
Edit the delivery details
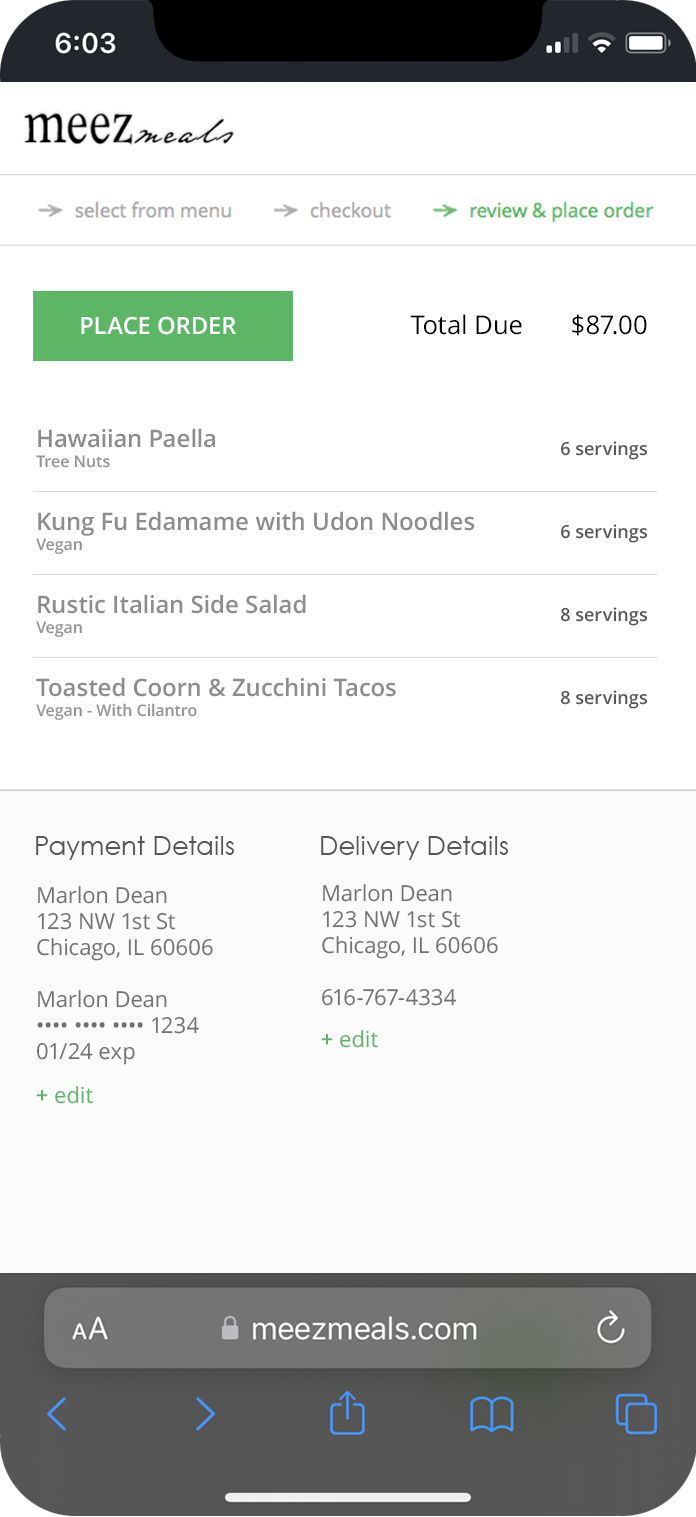click(x=350, y=1039)
